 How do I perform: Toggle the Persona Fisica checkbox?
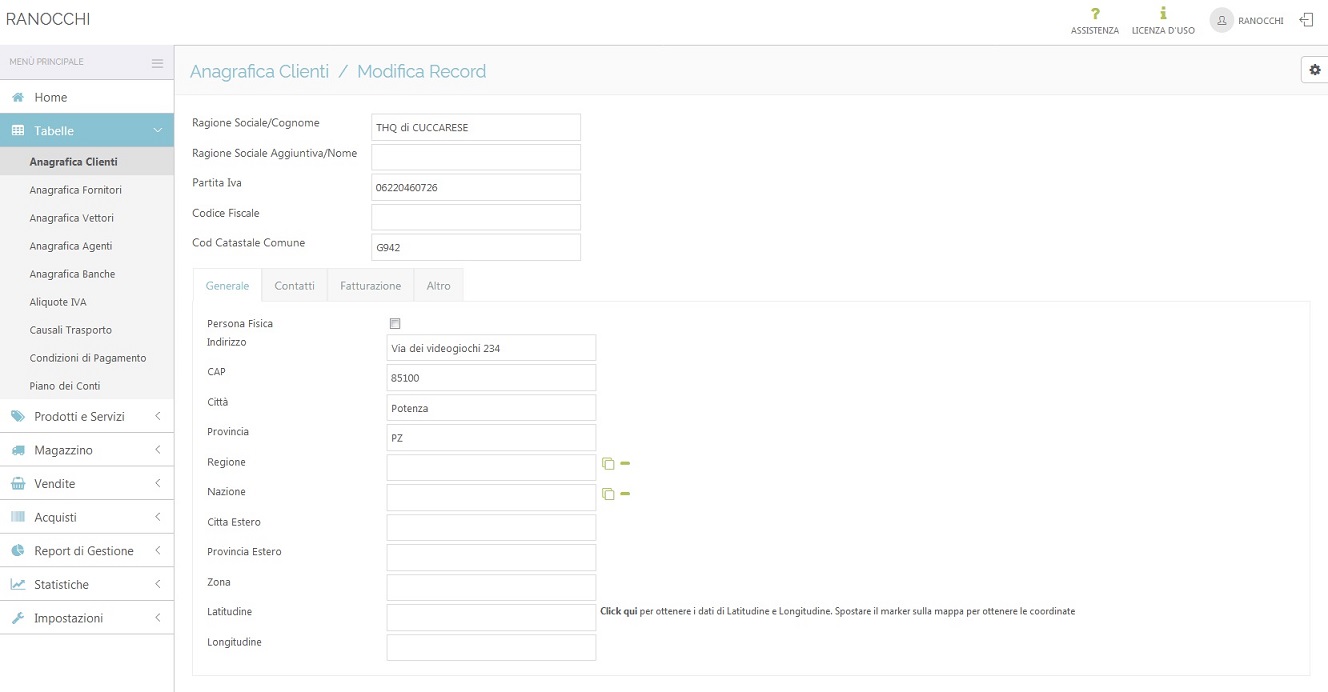pos(395,324)
